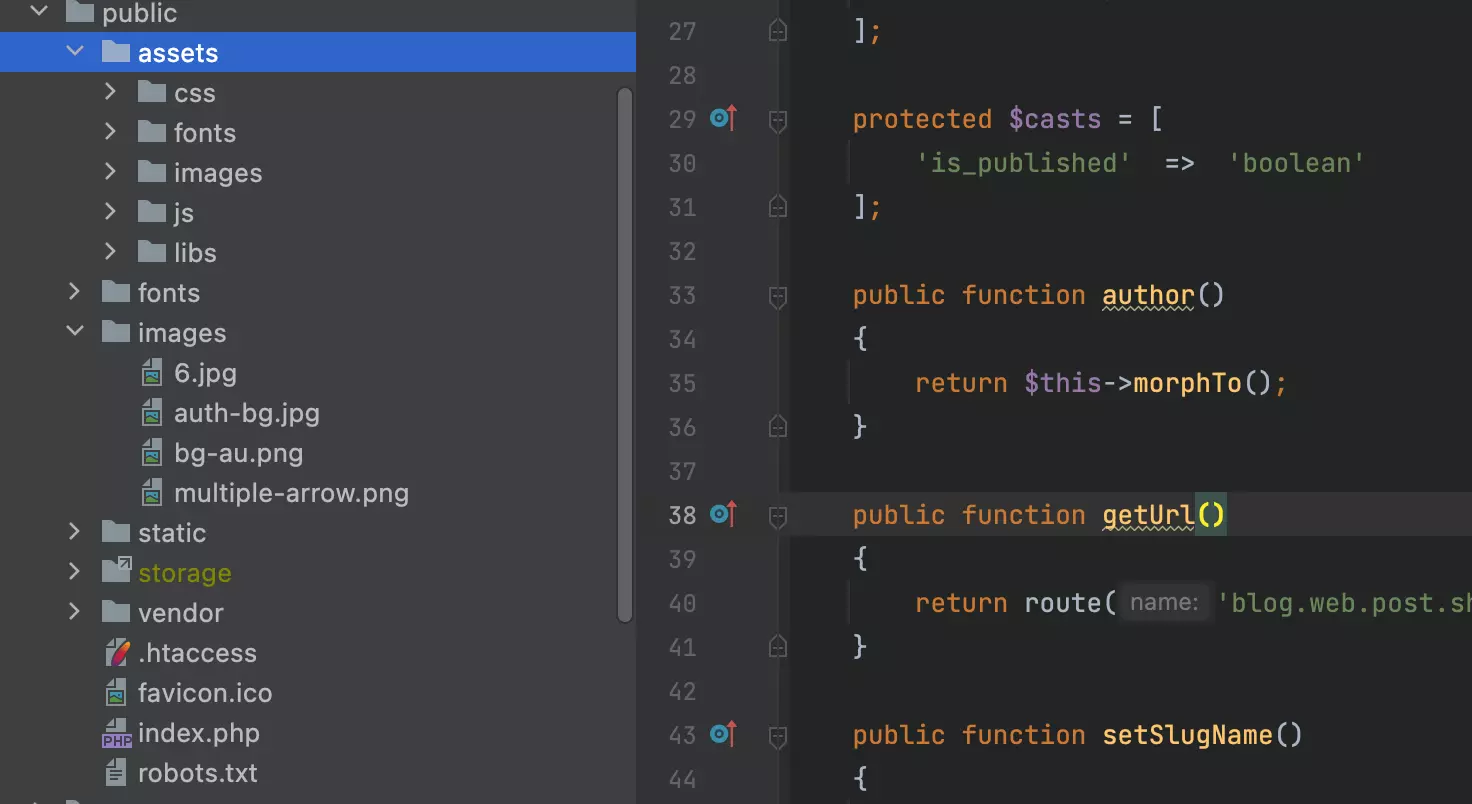This screenshot has height=804, width=1472.
Task: Select multiple-arrow.png file name
Action: 291,493
